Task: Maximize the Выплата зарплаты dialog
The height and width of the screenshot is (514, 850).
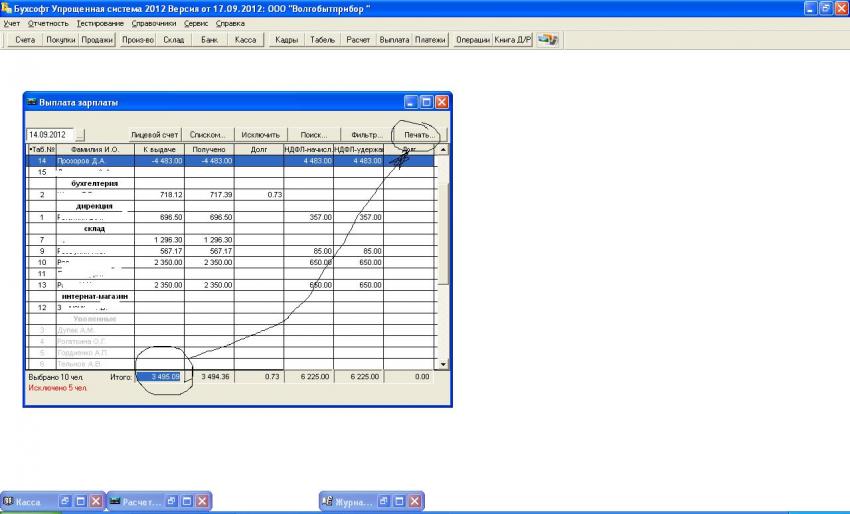Action: tap(426, 102)
